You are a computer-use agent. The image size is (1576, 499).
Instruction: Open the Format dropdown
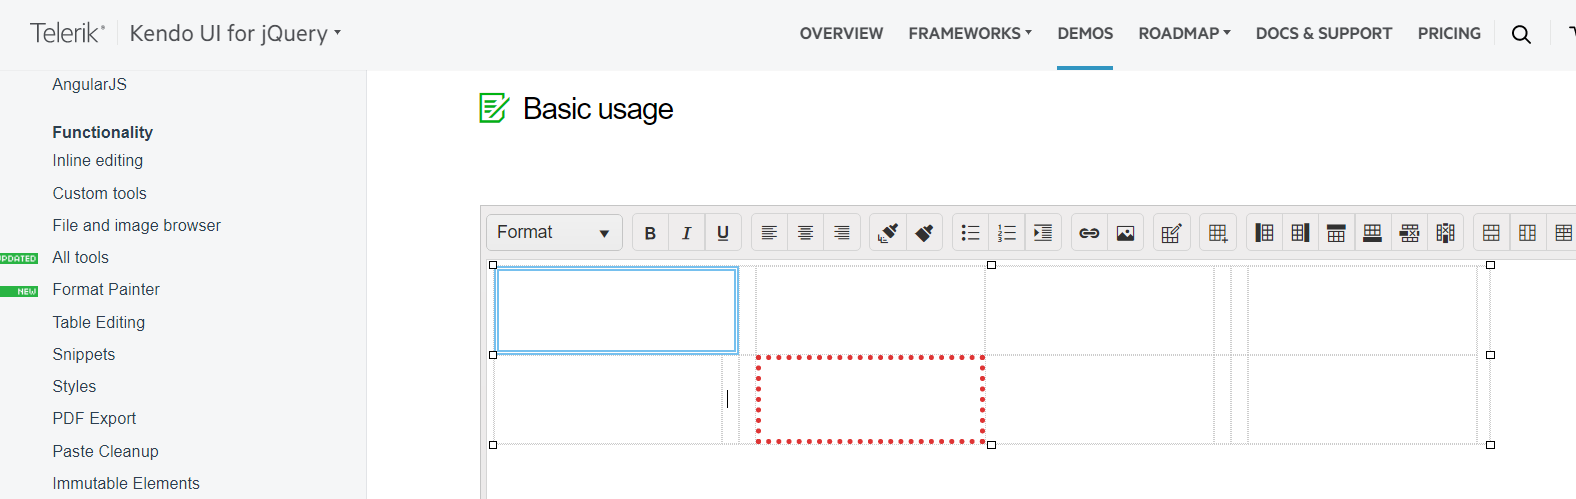click(x=554, y=233)
